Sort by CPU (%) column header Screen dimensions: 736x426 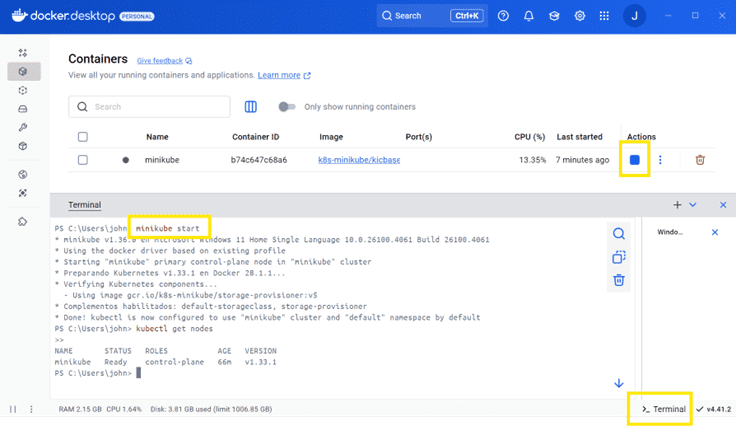(529, 137)
